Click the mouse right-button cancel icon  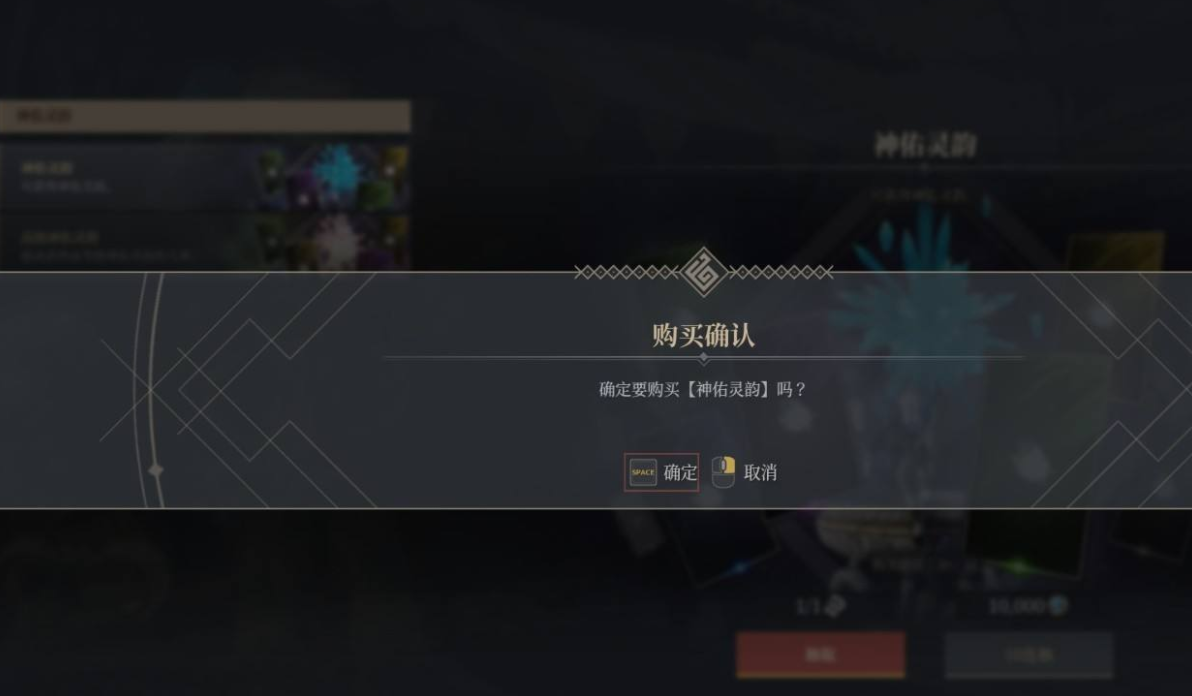tap(723, 472)
